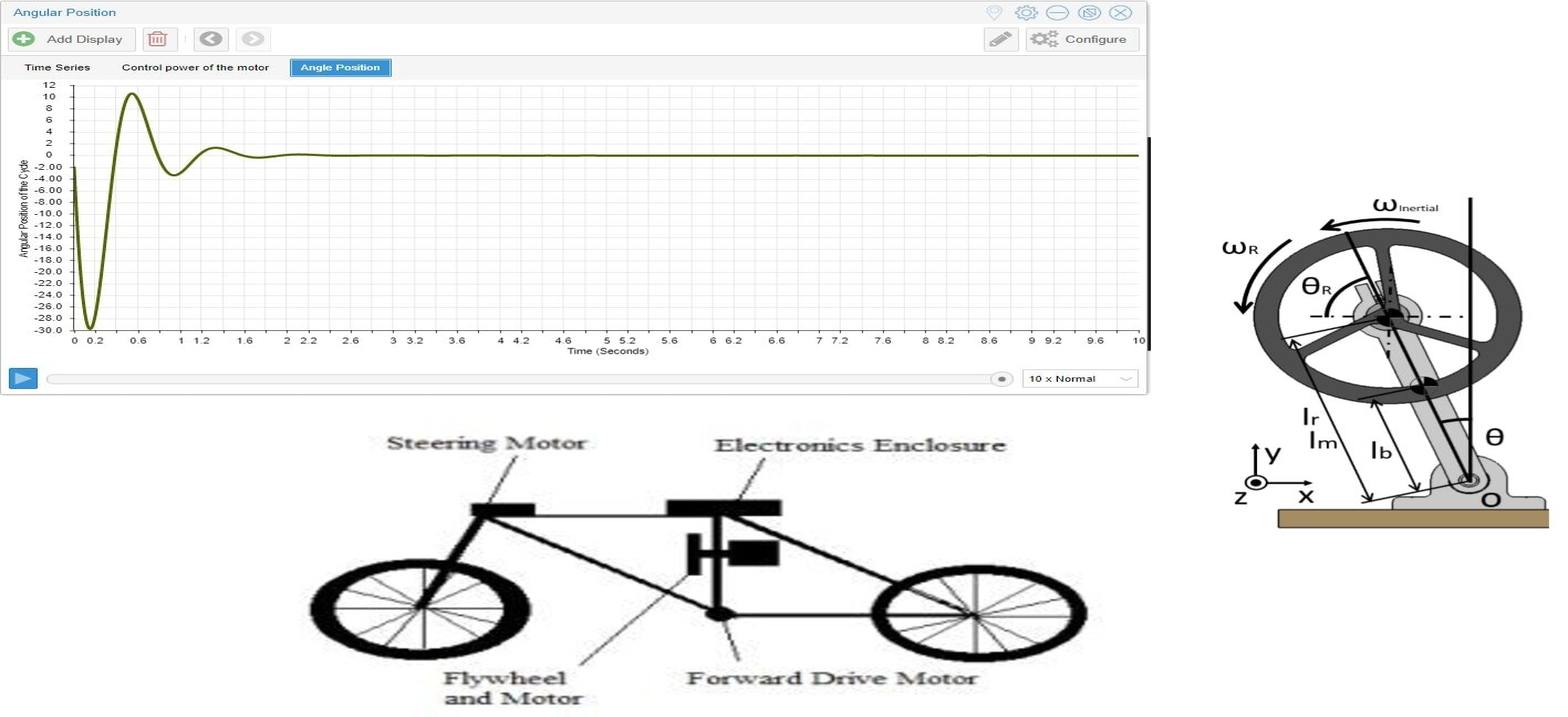Click the pencil edit icon
Screen dimensions: 1568x717
(x=1000, y=39)
